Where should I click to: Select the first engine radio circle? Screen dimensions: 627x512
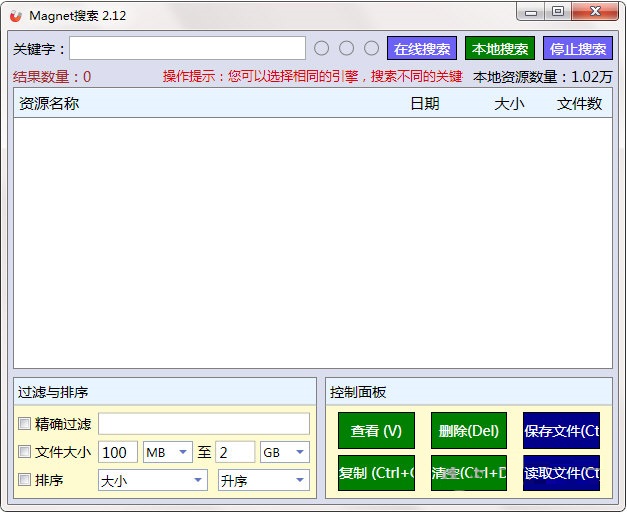point(321,48)
